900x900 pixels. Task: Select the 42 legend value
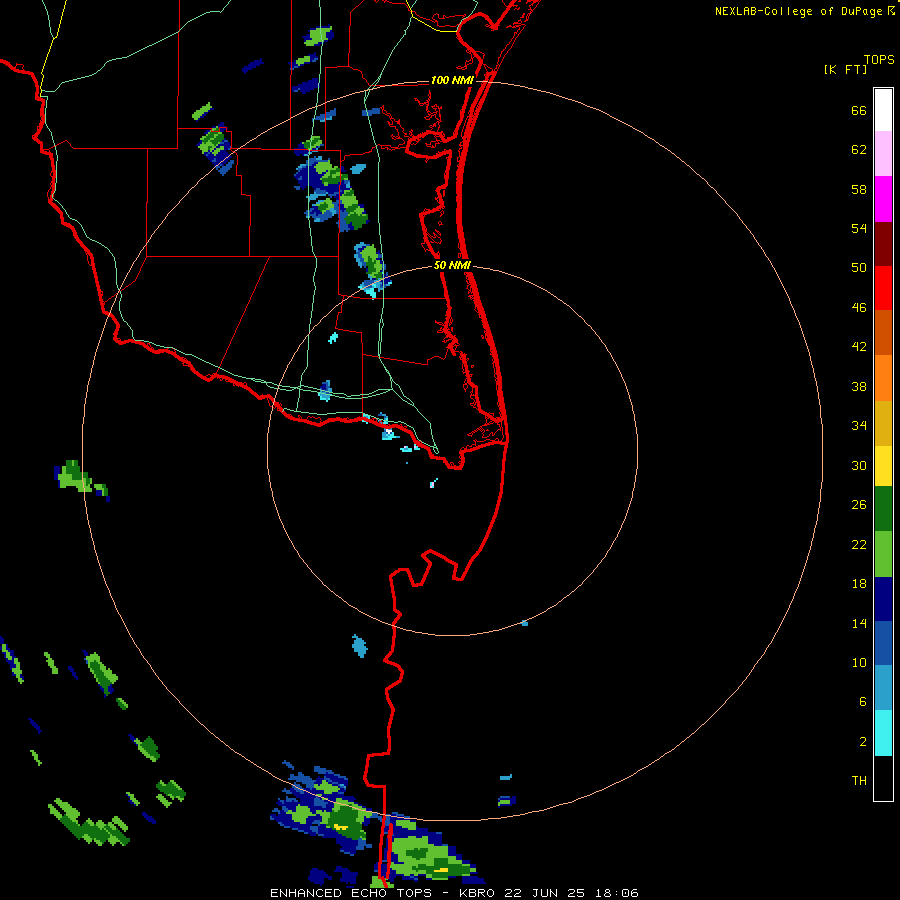pyautogui.click(x=859, y=347)
